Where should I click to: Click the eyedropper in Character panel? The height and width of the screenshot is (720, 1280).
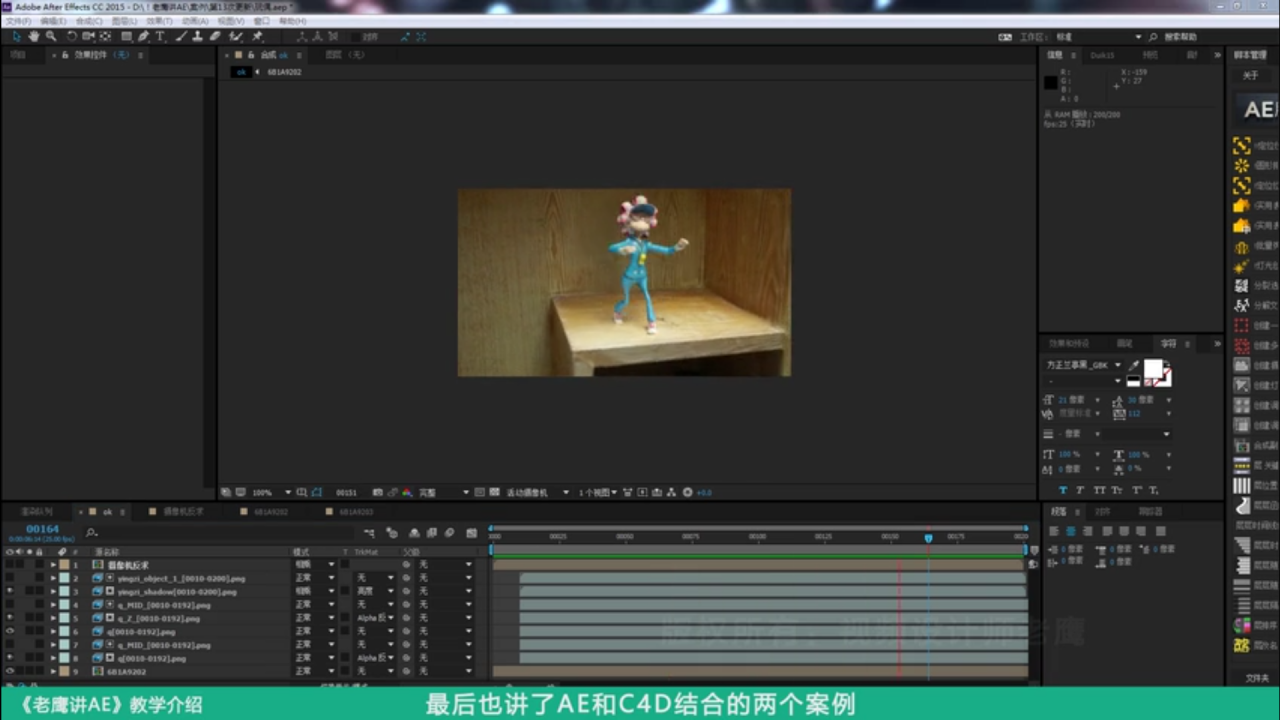tap(1134, 365)
